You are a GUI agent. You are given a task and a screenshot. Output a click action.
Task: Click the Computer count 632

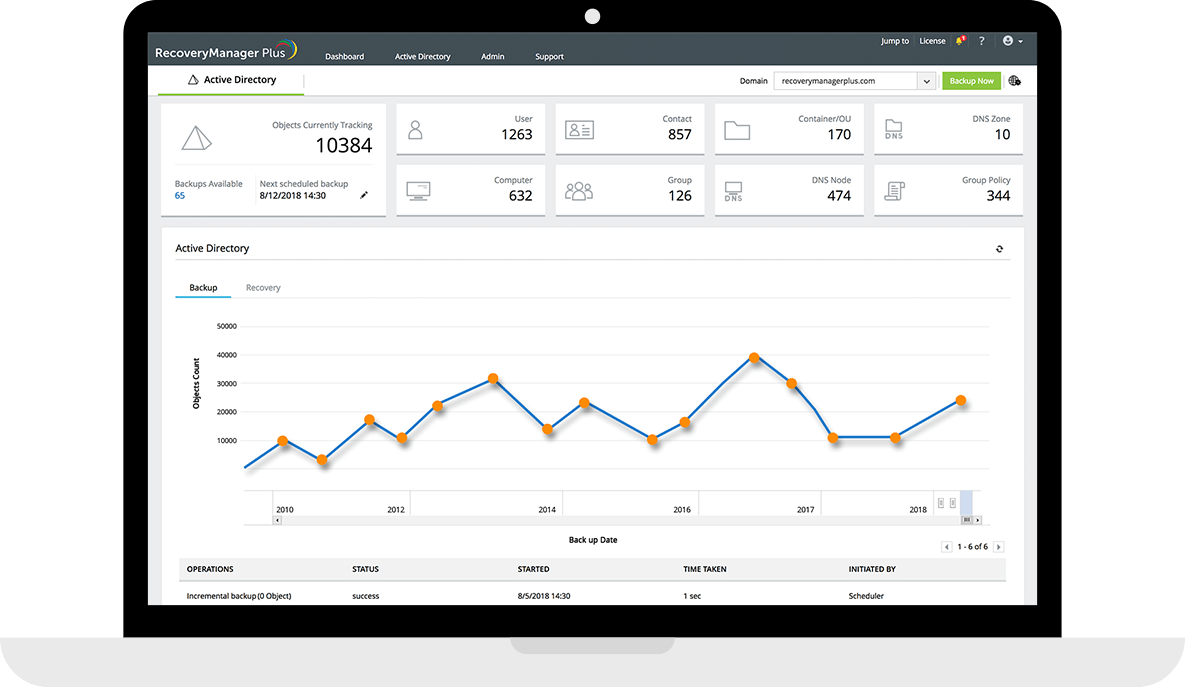[520, 196]
